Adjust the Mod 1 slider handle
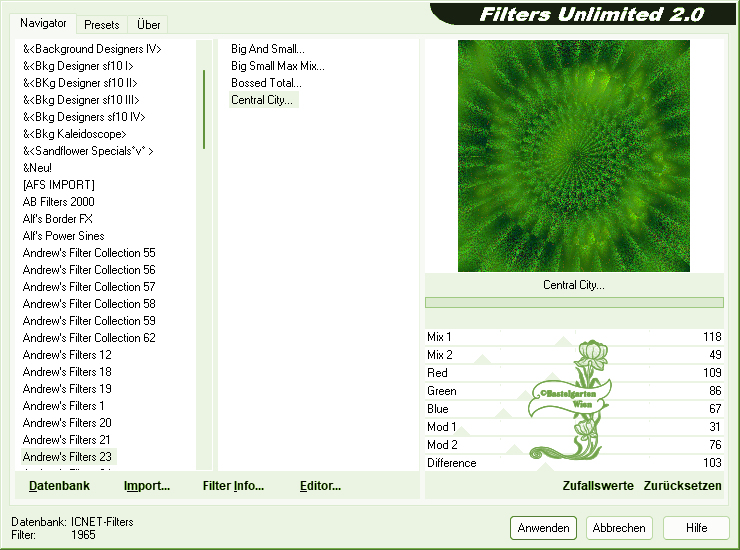740x550 pixels. [x=461, y=431]
